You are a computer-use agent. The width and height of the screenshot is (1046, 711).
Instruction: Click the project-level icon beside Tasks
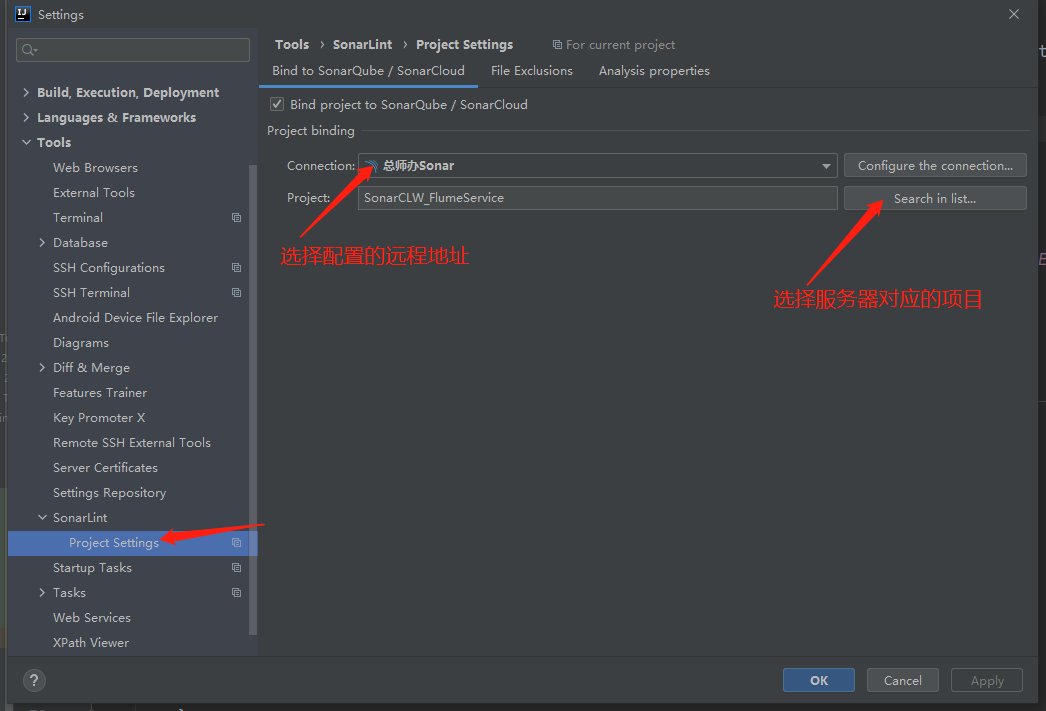pyautogui.click(x=236, y=592)
